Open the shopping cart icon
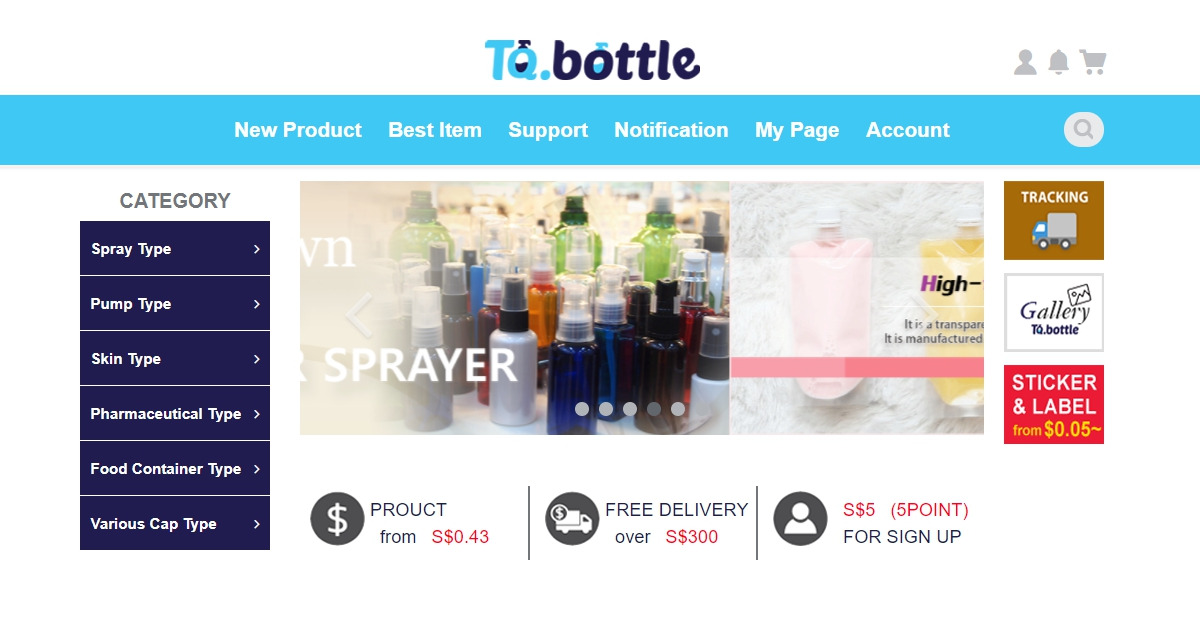 click(x=1093, y=62)
